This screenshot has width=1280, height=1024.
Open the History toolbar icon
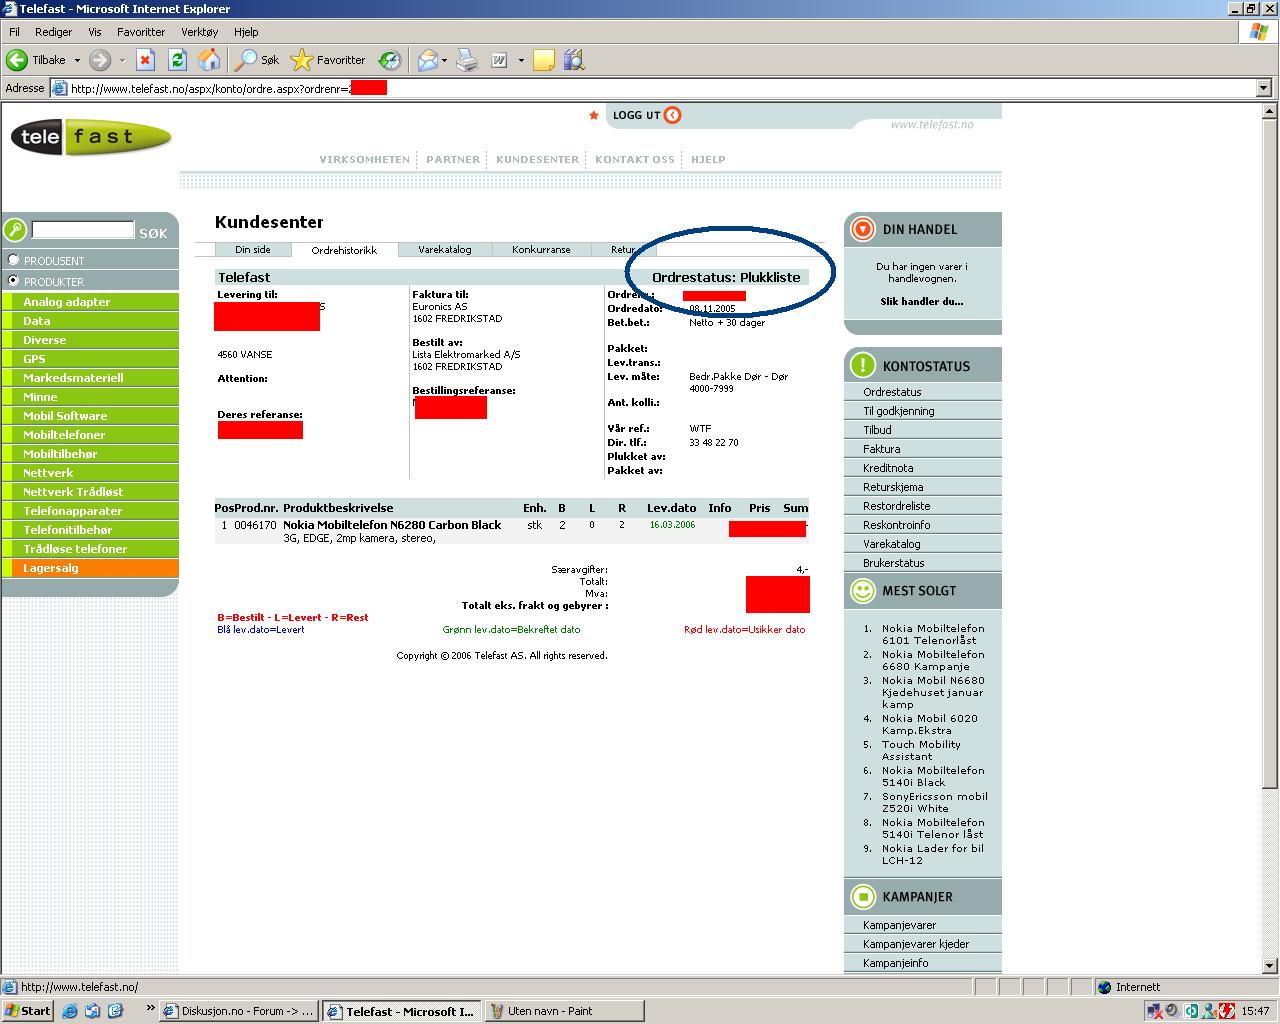tap(390, 60)
